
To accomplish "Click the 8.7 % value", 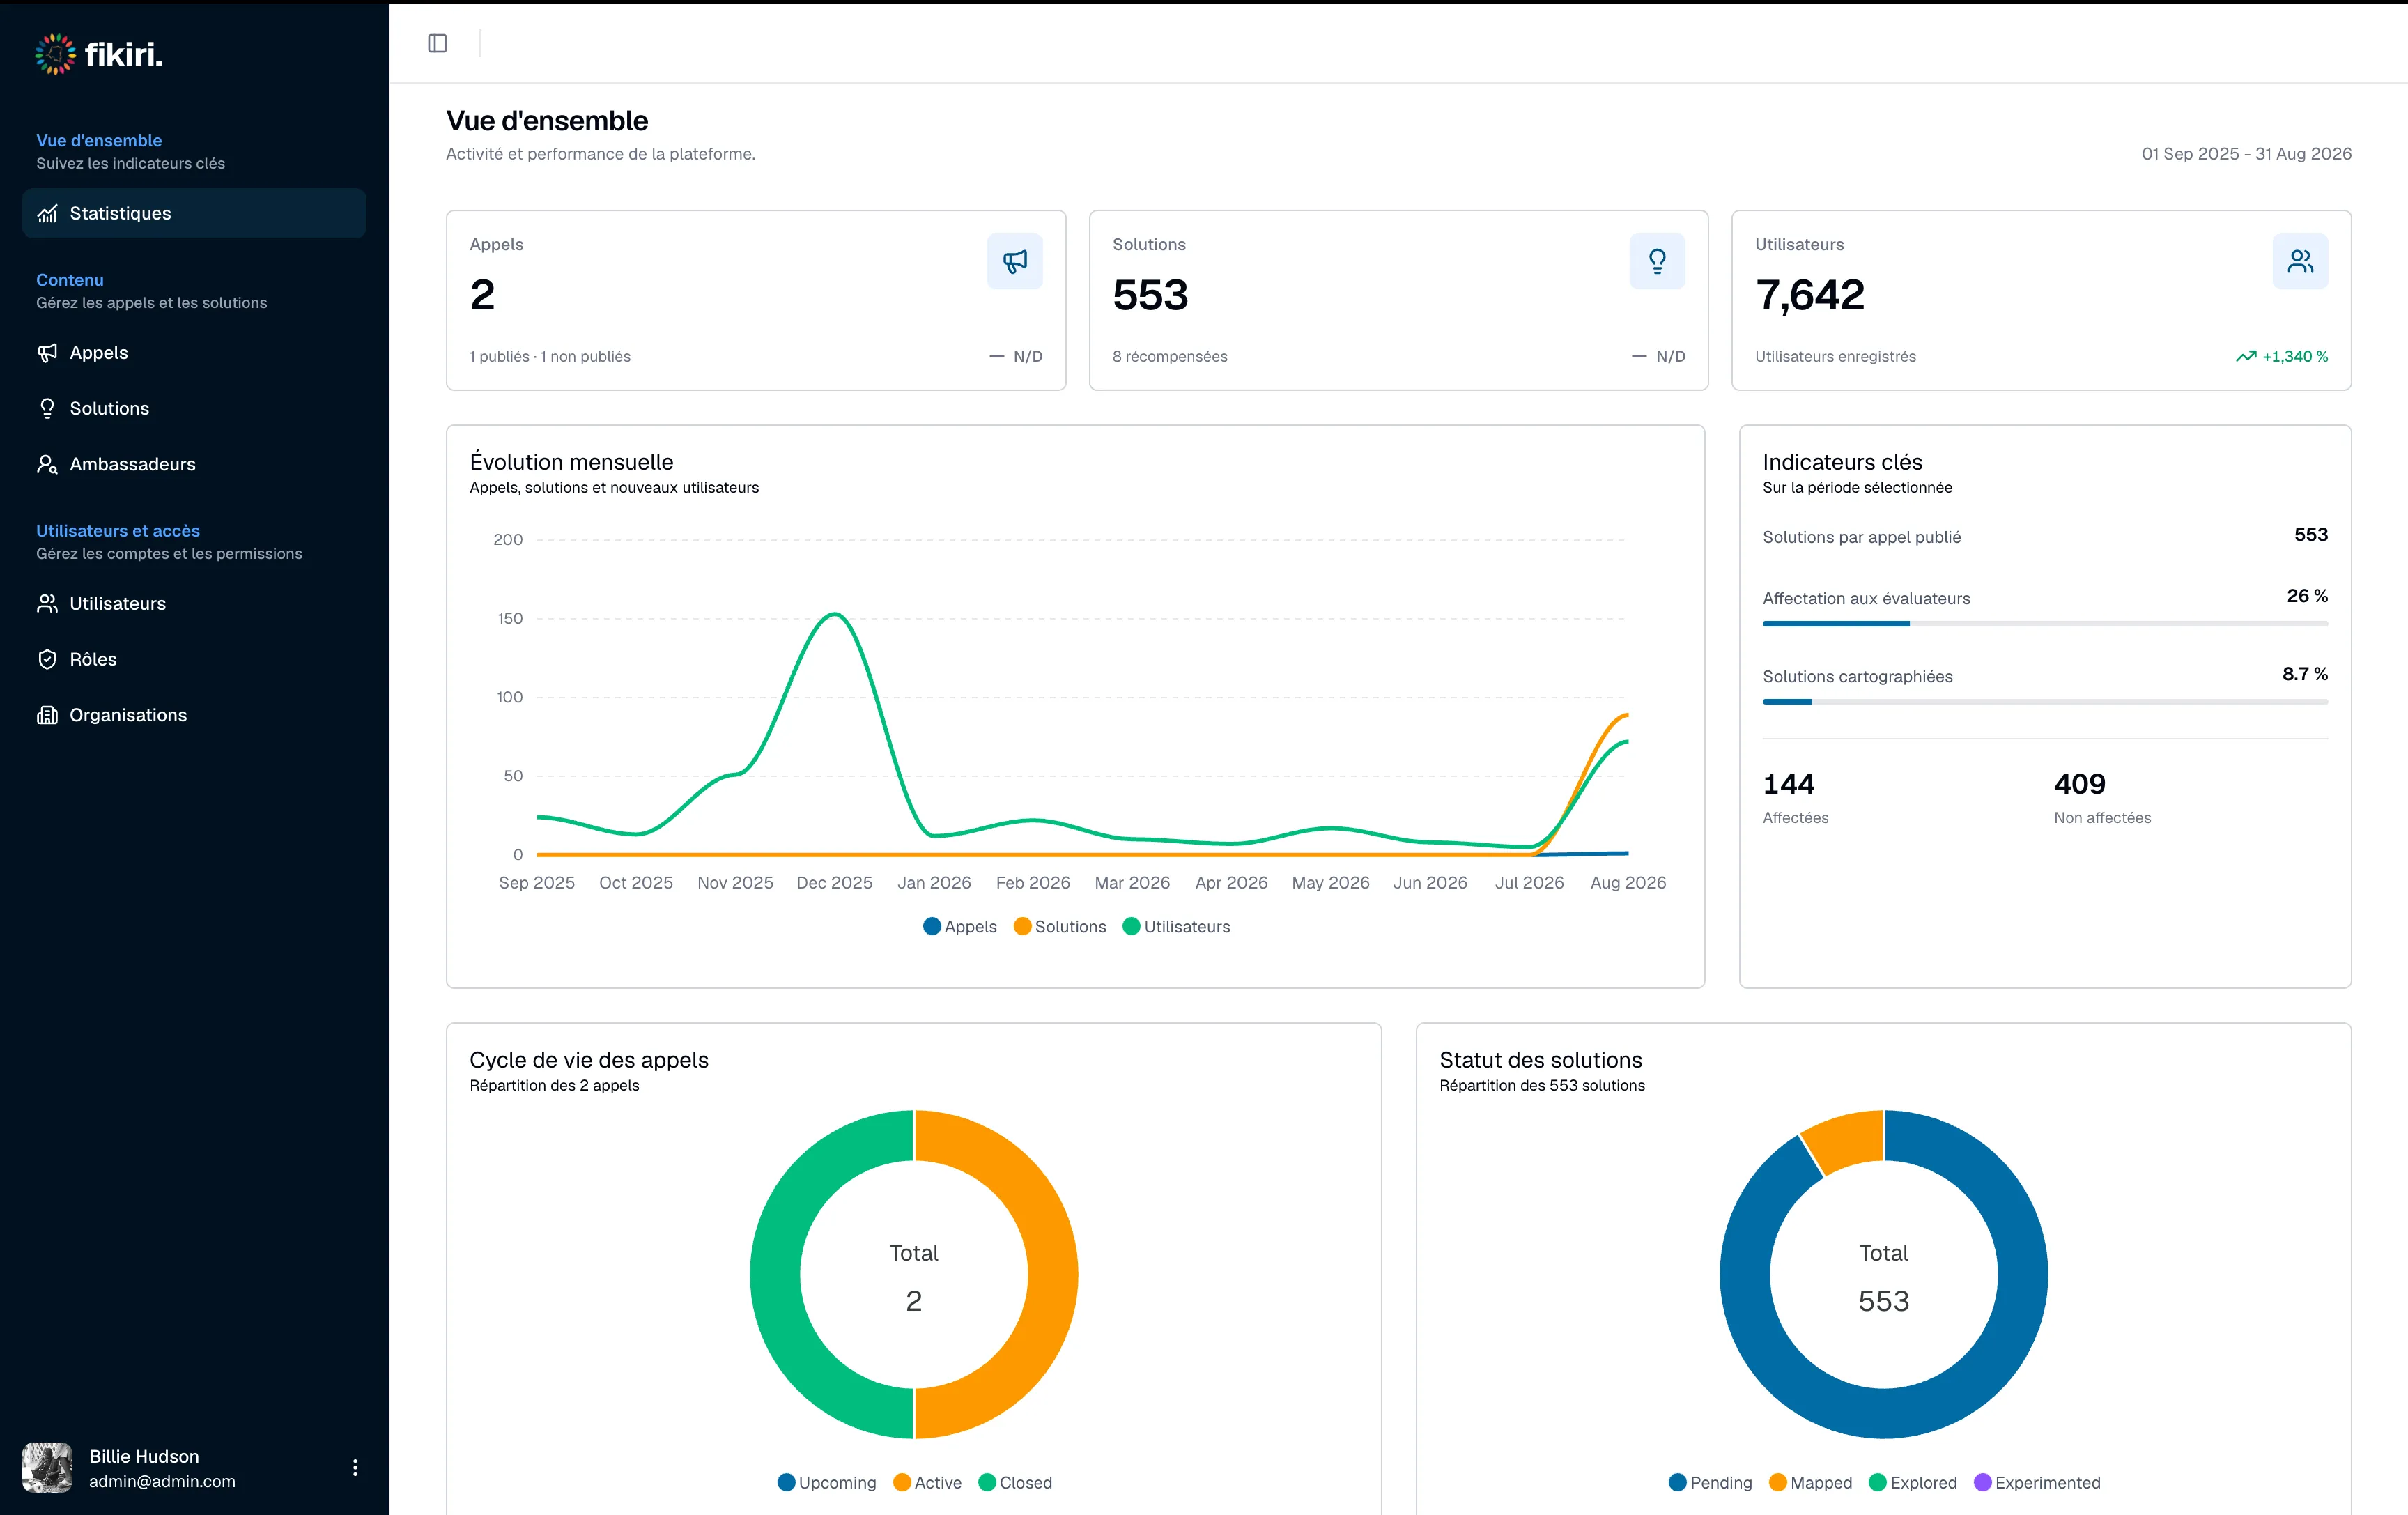I will coord(2305,674).
